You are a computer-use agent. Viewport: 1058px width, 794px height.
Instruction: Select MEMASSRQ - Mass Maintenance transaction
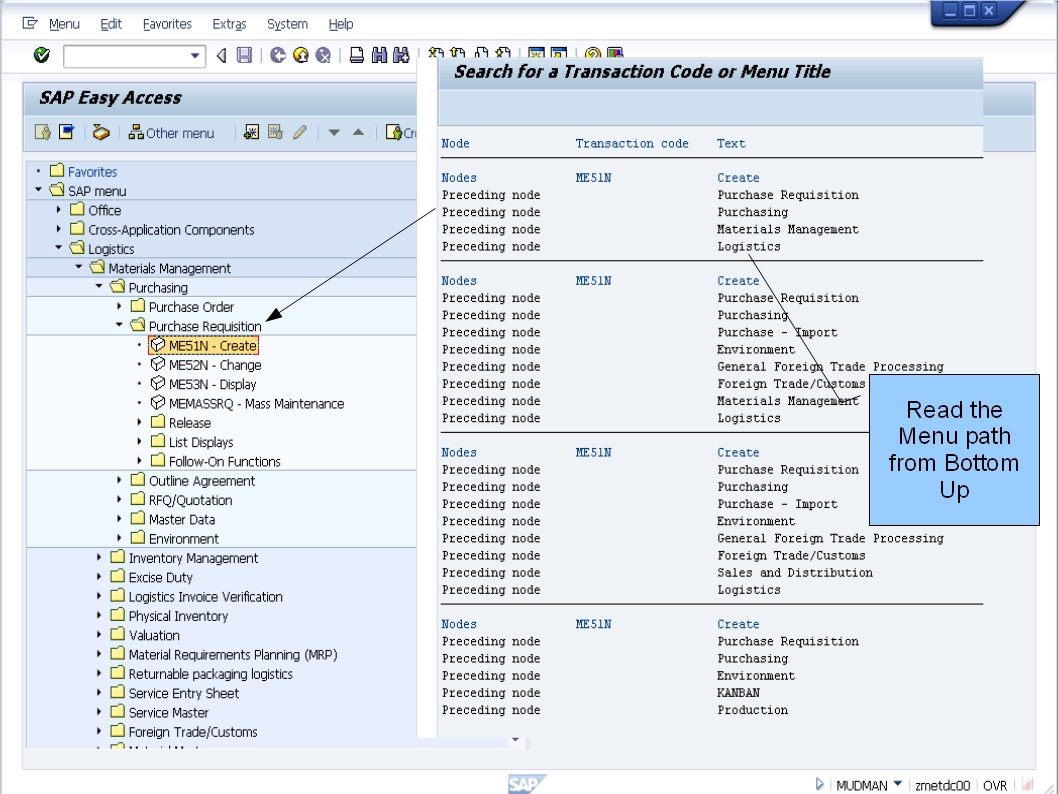pos(256,404)
